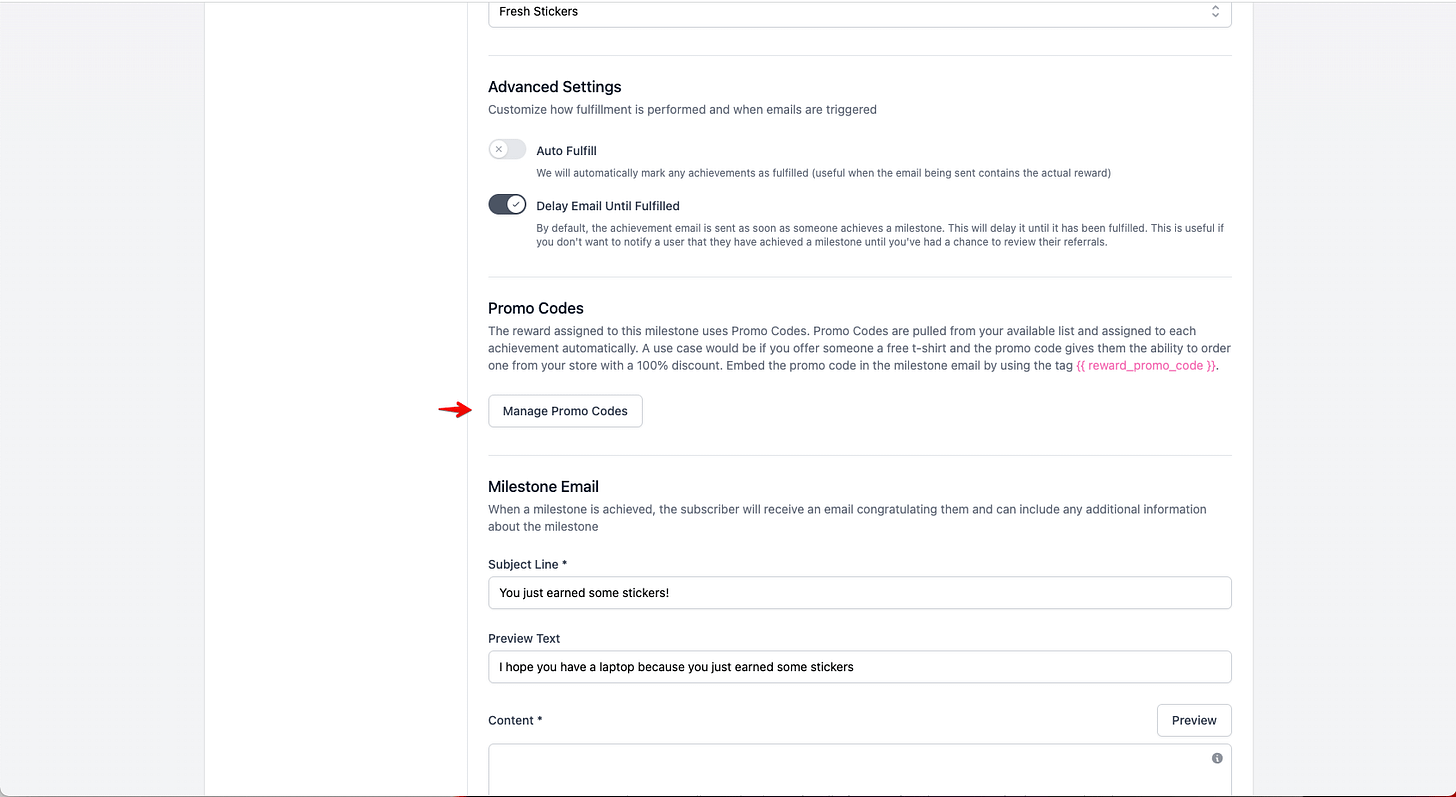Click the Promo Codes section heading
Image resolution: width=1456 pixels, height=797 pixels.
coord(536,309)
